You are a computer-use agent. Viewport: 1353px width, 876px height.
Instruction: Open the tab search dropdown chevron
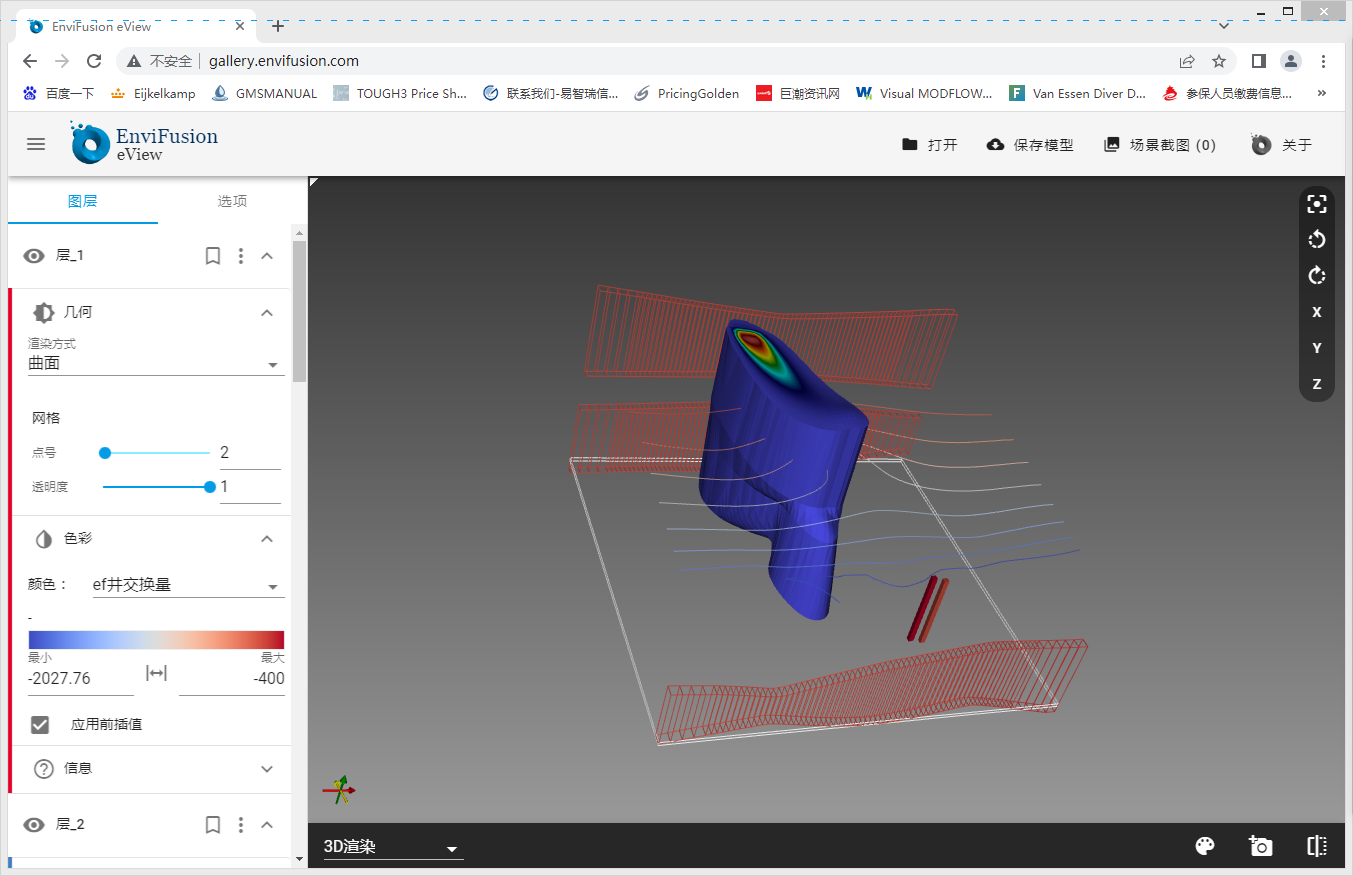pos(1224,26)
